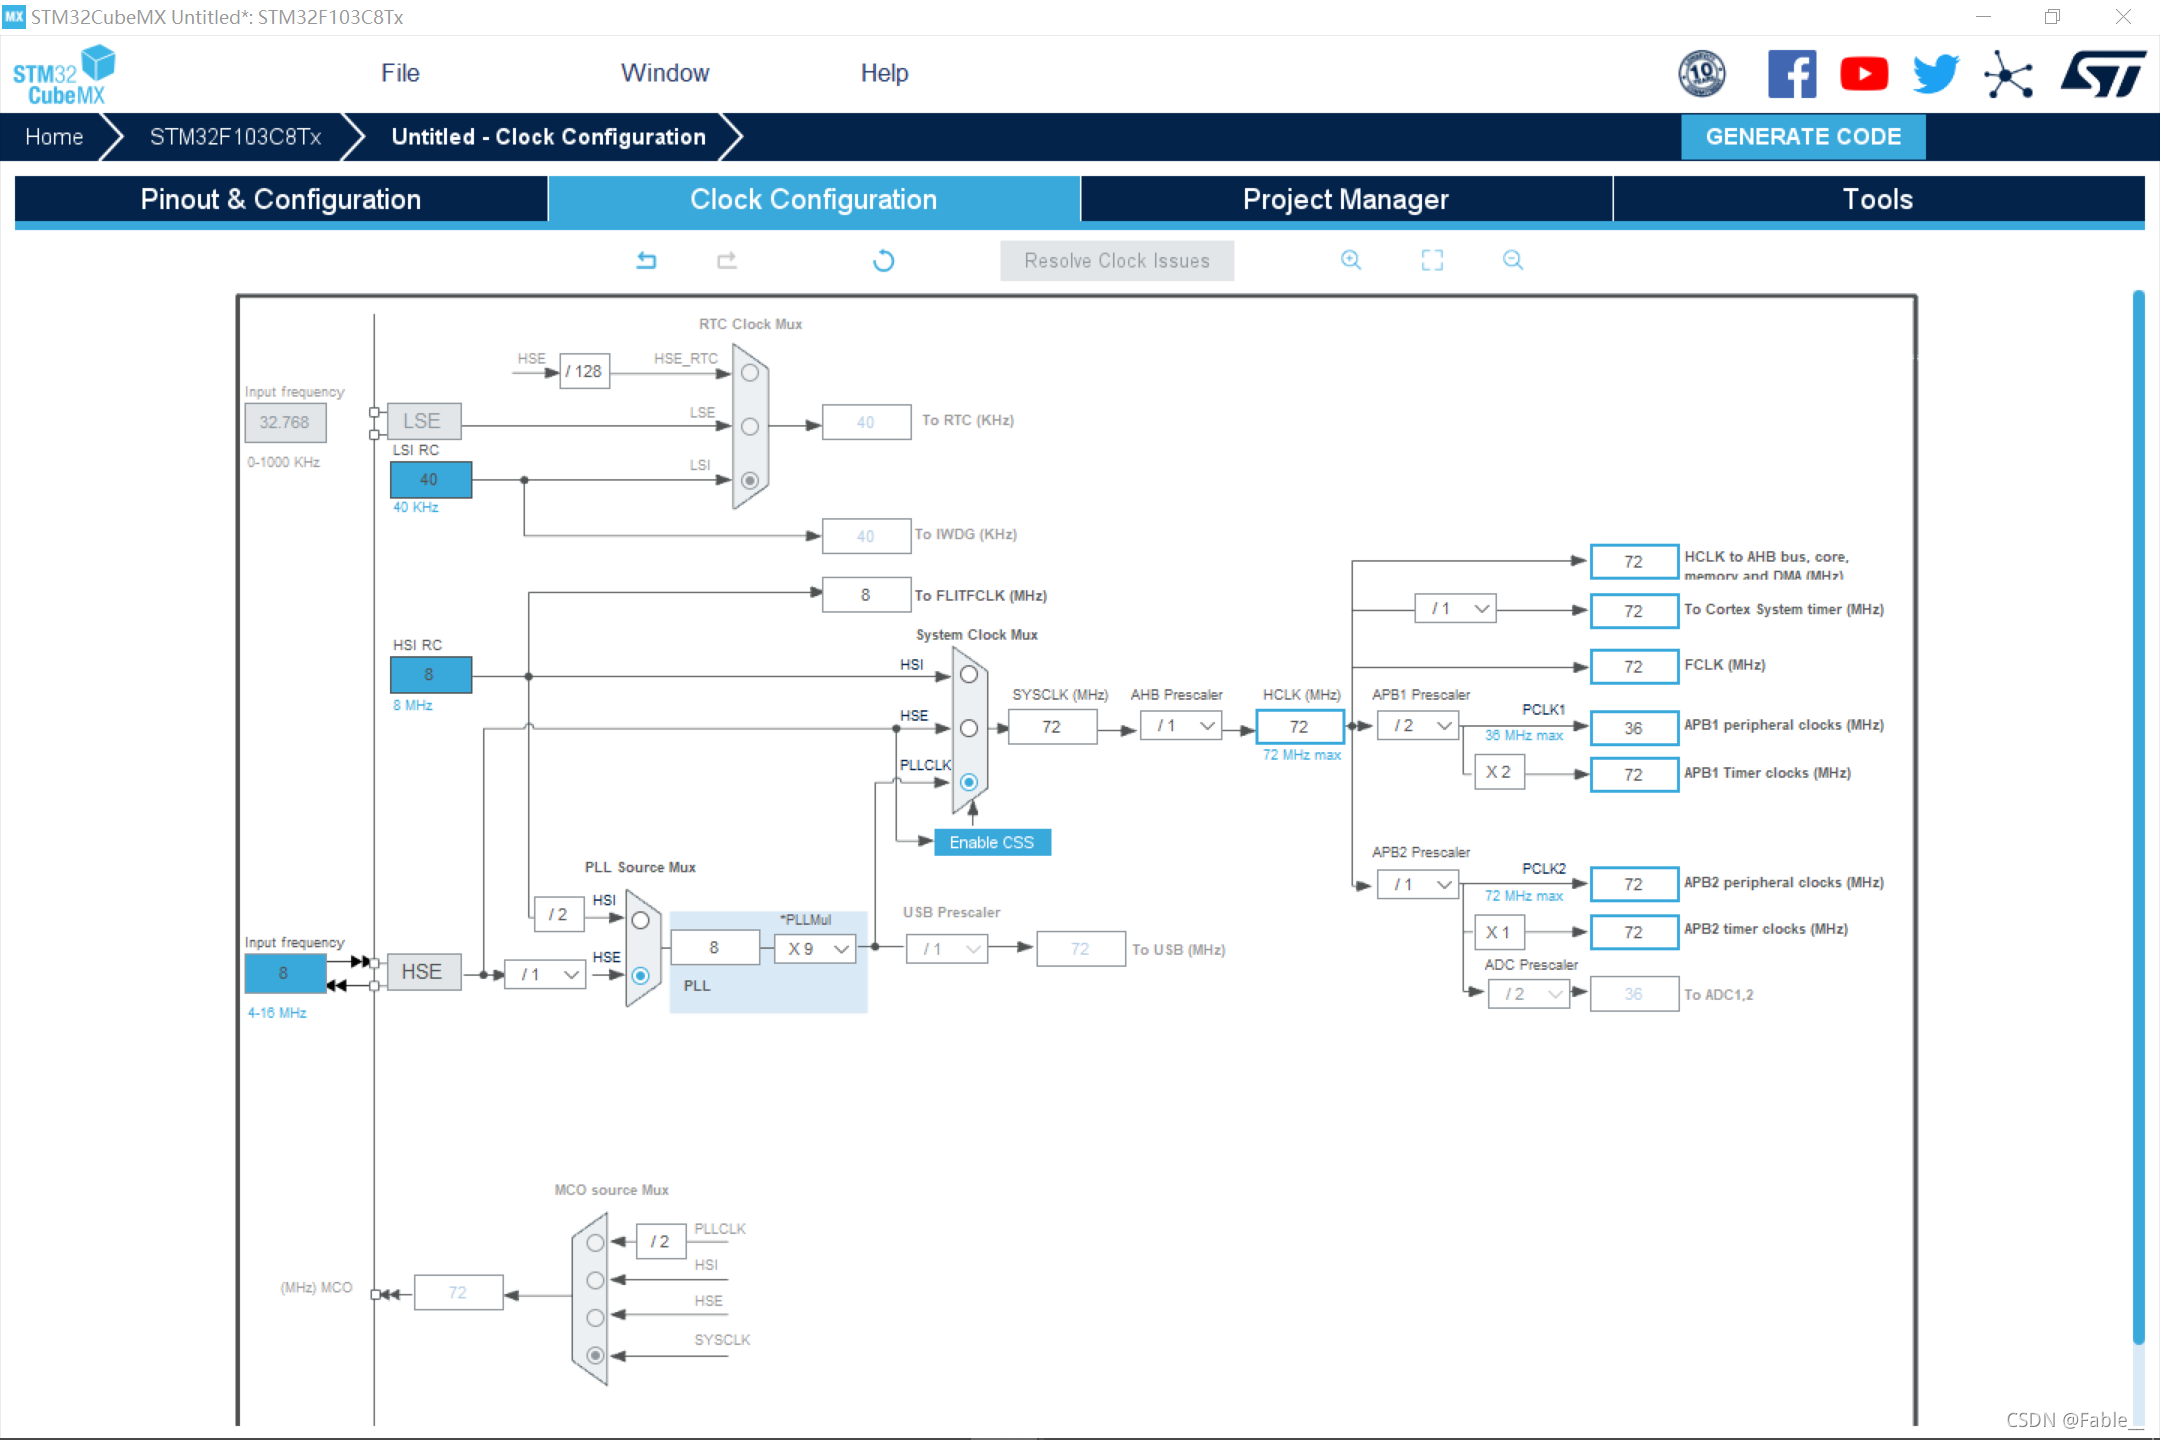The height and width of the screenshot is (1440, 2160).
Task: Click the APB2 timer clocks value box
Action: [x=1634, y=932]
